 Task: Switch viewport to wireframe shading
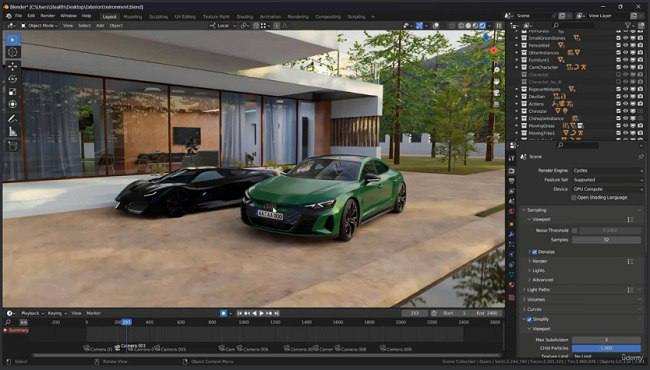(x=461, y=26)
